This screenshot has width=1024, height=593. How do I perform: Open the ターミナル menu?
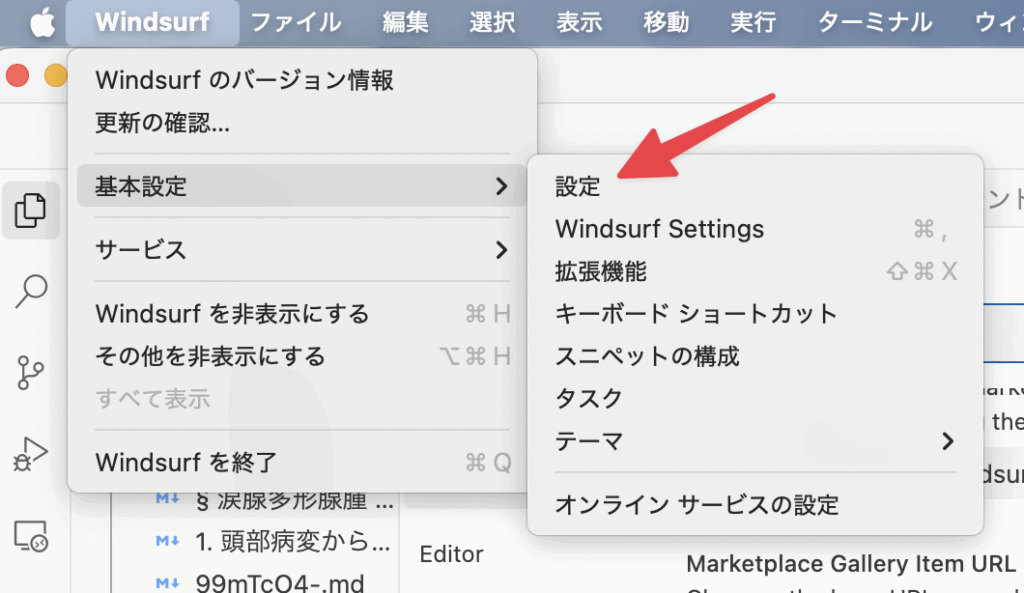tap(875, 23)
